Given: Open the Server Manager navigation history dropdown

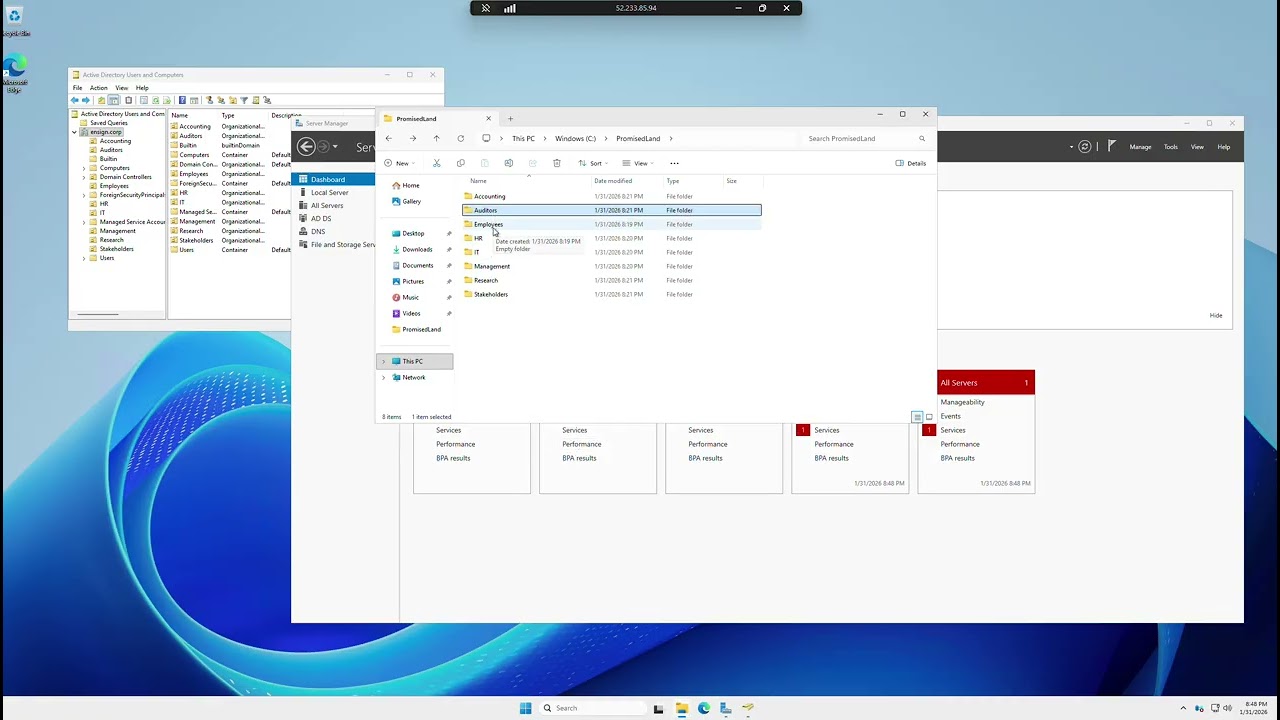Looking at the screenshot, I should tap(335, 147).
